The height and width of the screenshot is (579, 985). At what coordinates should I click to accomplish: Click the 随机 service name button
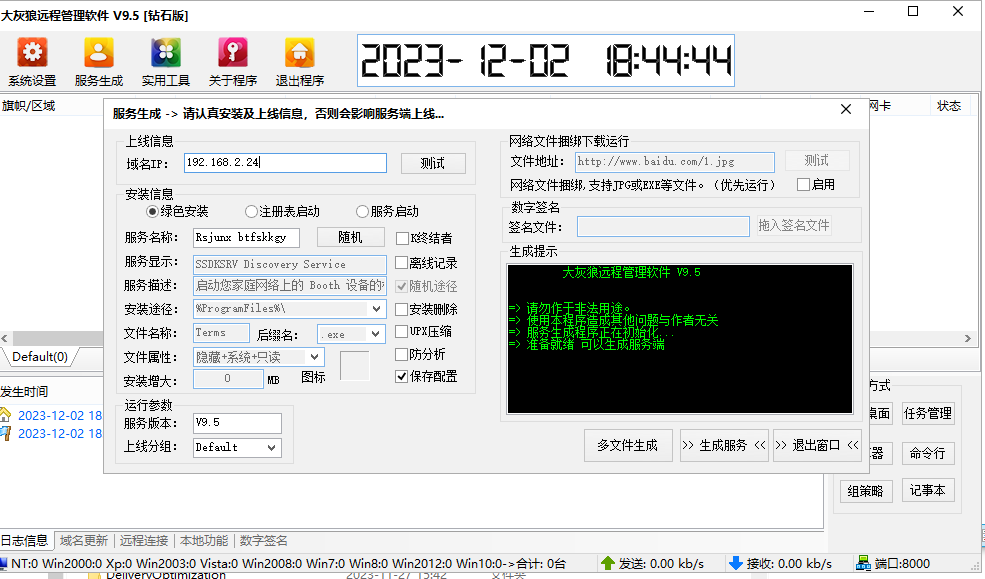(351, 237)
